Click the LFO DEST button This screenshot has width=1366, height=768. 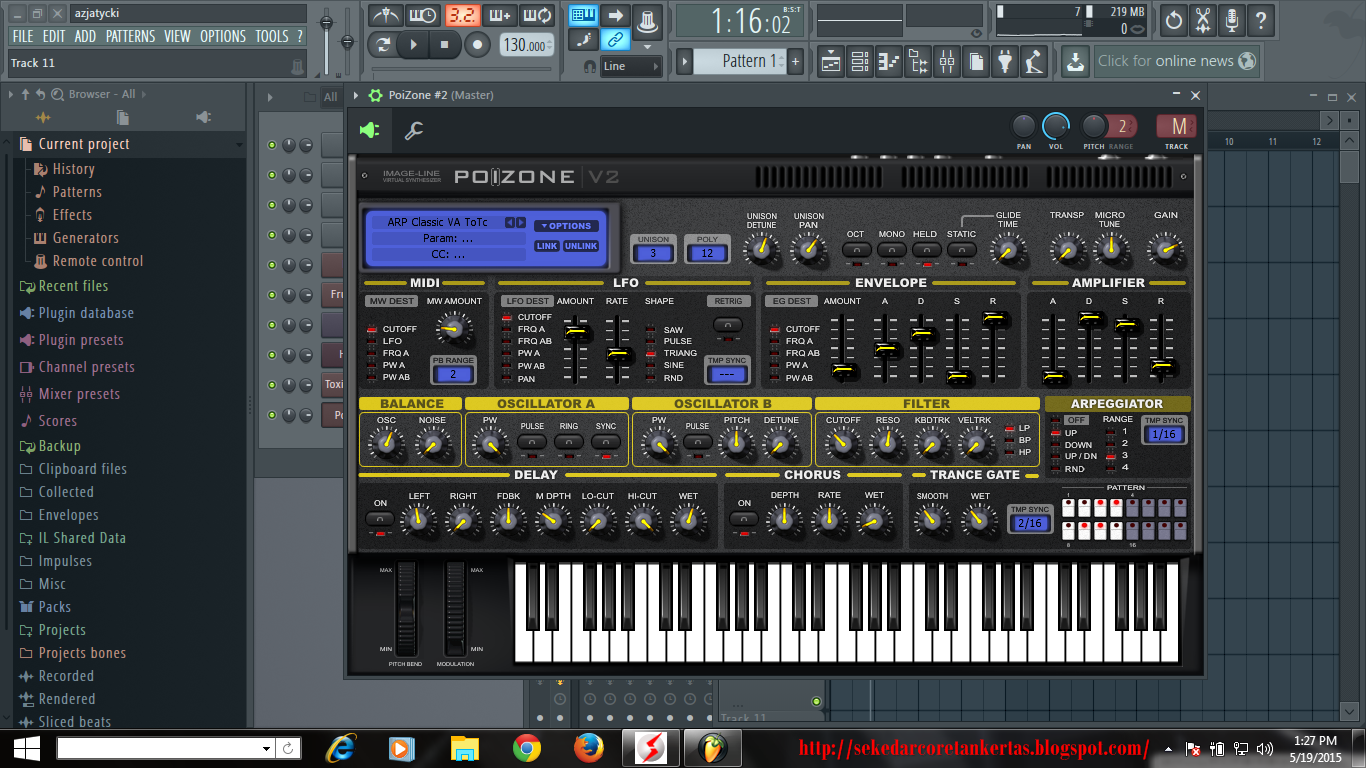[x=526, y=301]
